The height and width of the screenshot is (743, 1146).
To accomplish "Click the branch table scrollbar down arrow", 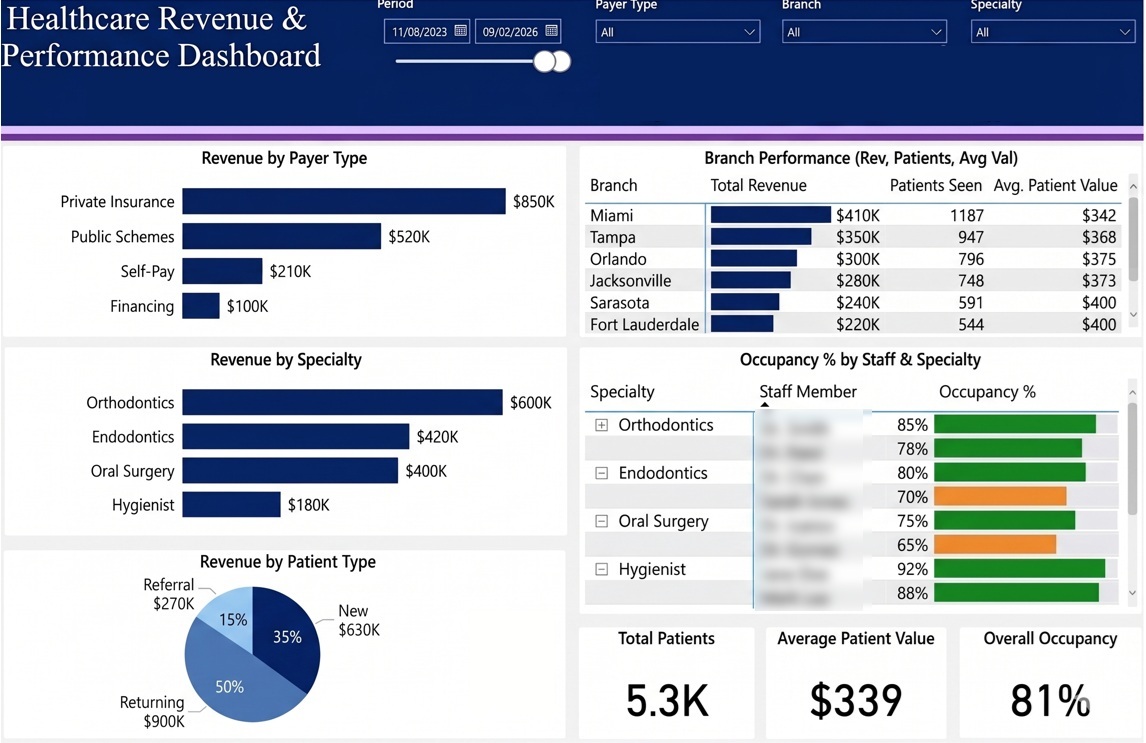I will click(1134, 315).
